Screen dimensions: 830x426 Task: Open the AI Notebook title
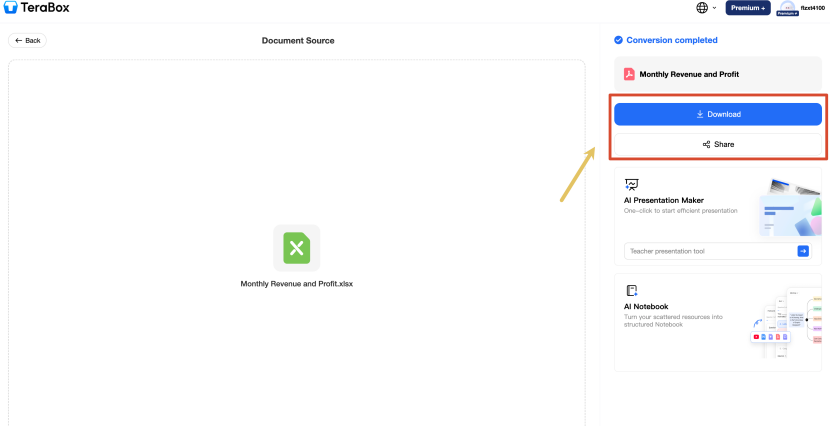point(646,306)
